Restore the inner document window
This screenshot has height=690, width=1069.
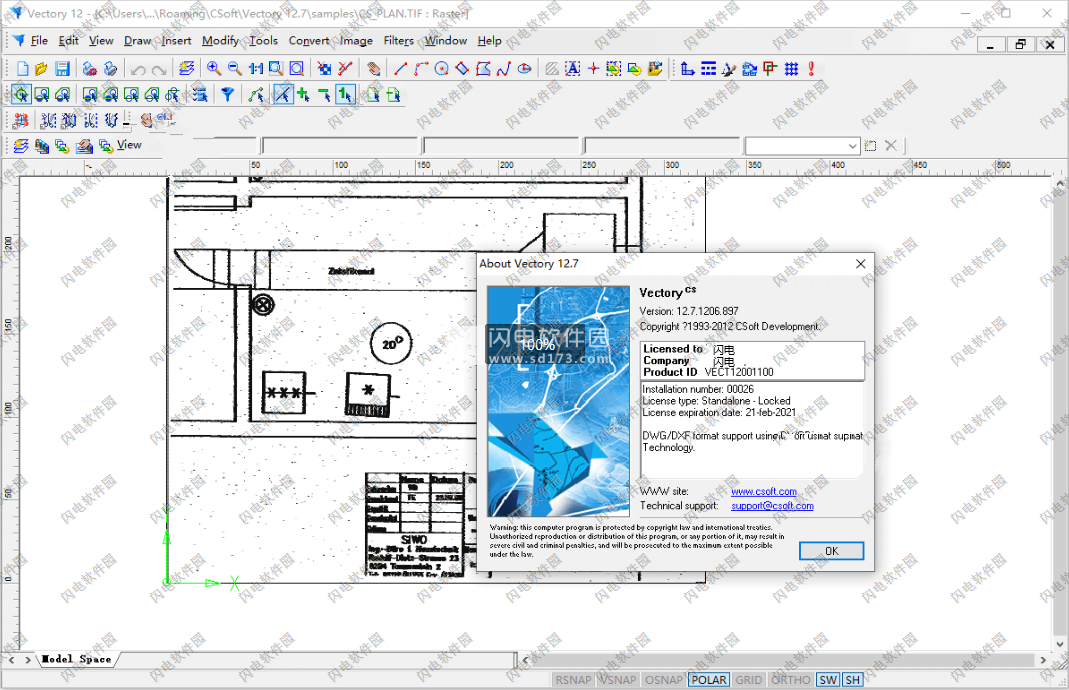pos(1020,44)
